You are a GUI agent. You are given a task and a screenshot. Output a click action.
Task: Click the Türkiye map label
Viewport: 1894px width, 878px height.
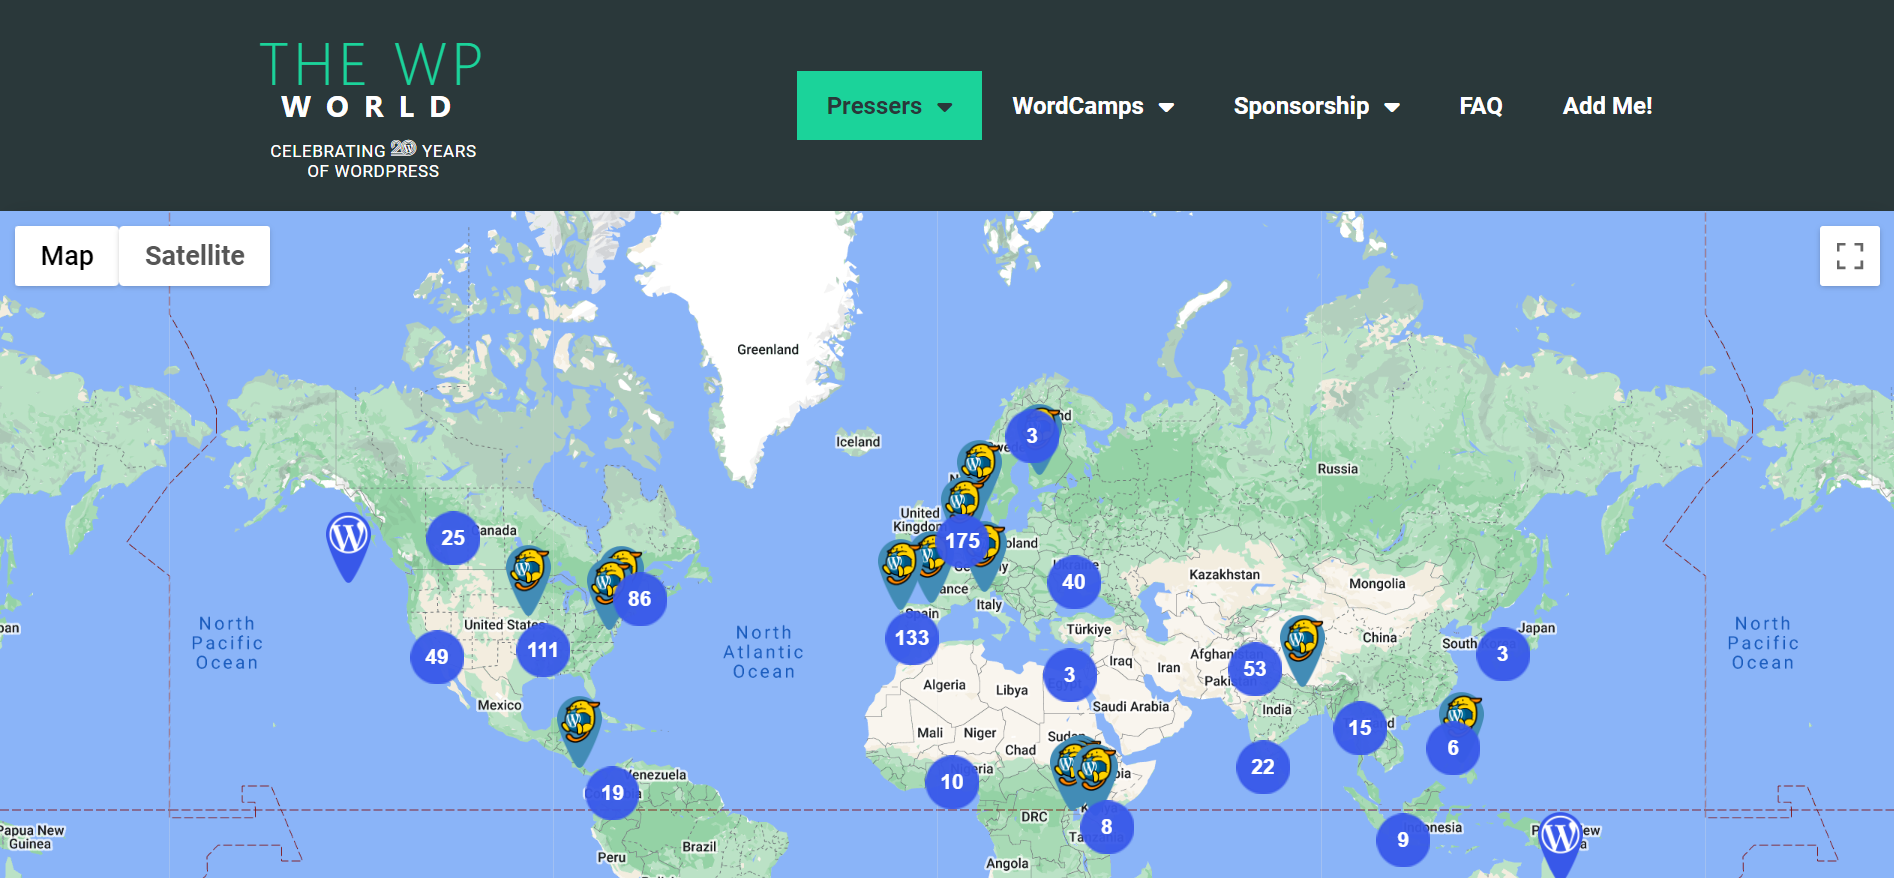(x=1089, y=630)
